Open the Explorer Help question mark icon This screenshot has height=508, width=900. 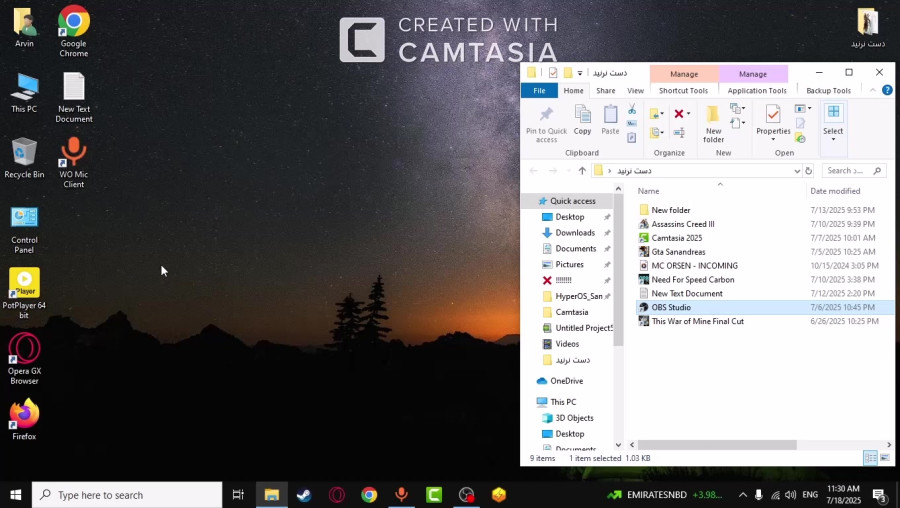pos(887,90)
